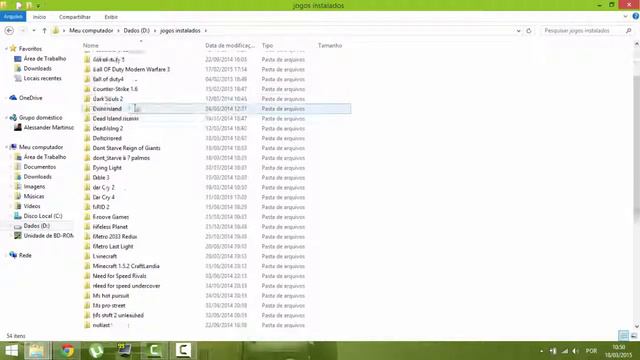Open the recent locations dropdown arrow
This screenshot has height=360, width=640.
point(34,31)
